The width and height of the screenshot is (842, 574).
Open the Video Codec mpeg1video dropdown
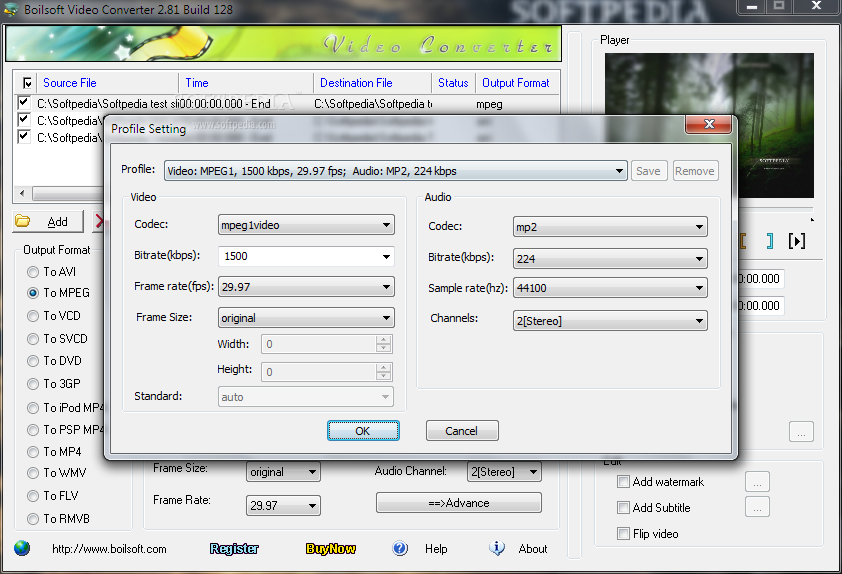tap(306, 225)
